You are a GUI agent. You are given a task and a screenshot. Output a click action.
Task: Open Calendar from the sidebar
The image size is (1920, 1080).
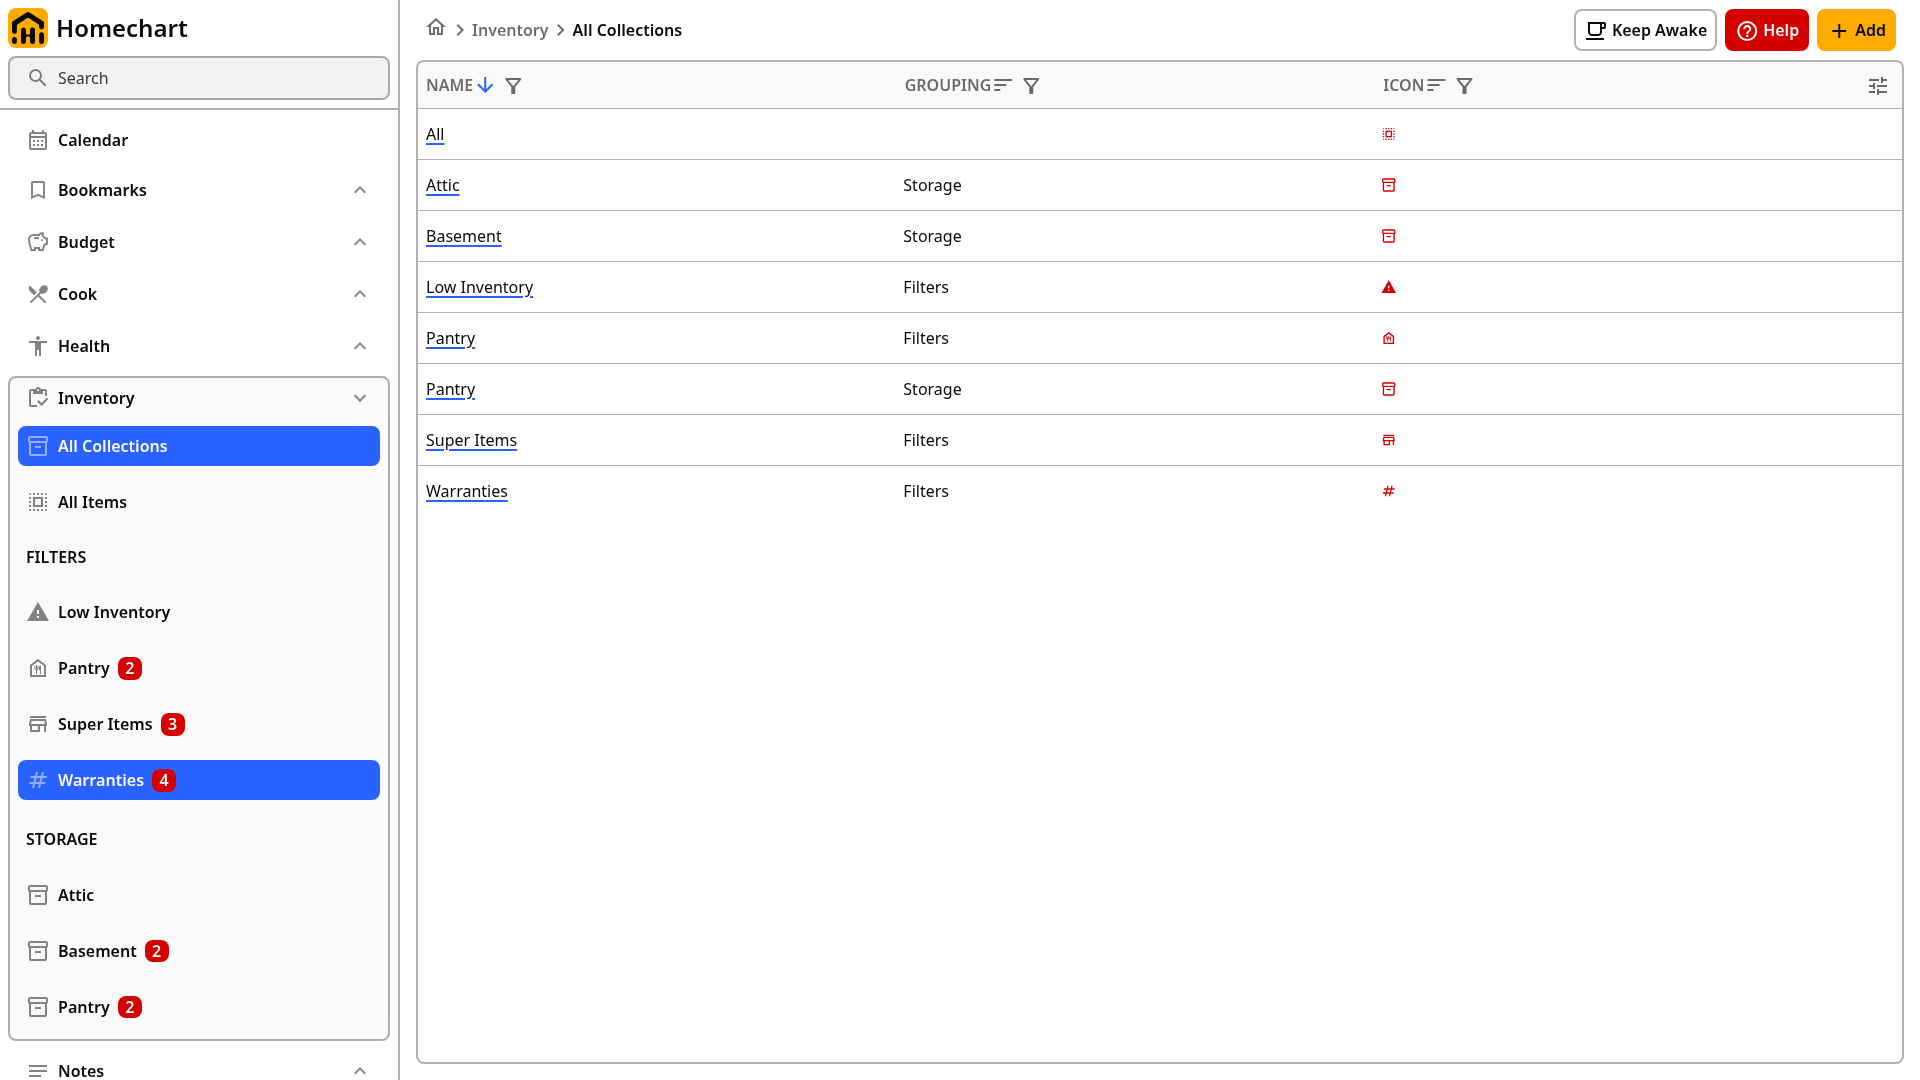pos(199,140)
